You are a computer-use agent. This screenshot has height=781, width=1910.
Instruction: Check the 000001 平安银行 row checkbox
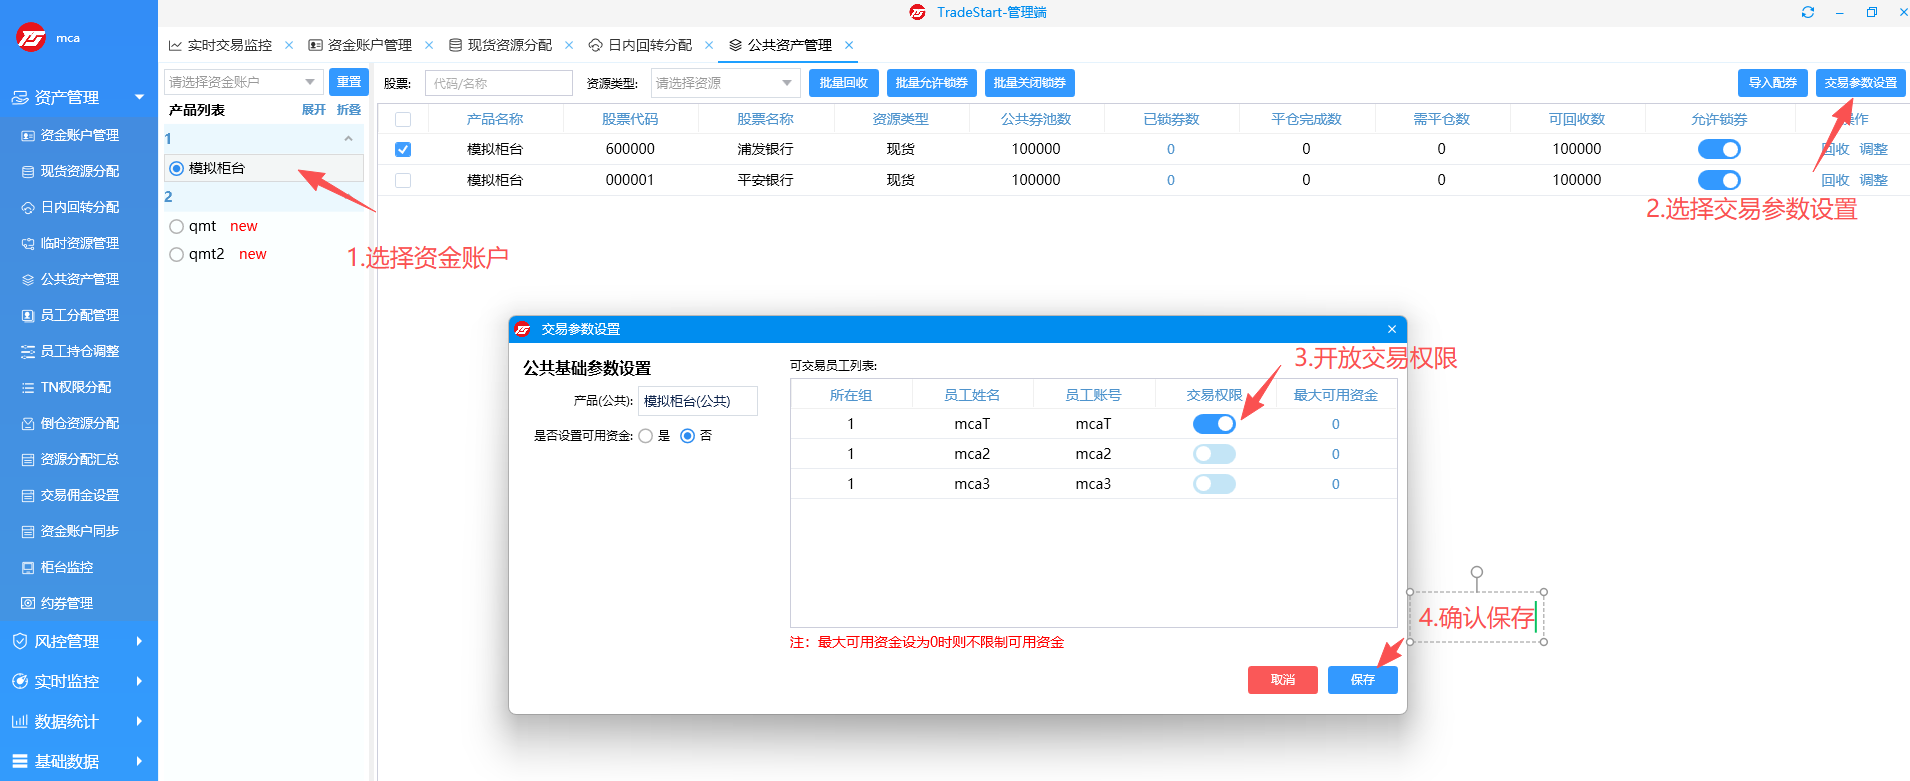(x=403, y=180)
